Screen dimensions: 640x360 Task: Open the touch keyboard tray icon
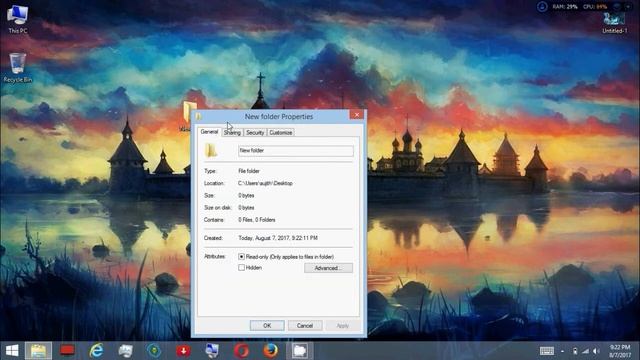click(x=547, y=351)
